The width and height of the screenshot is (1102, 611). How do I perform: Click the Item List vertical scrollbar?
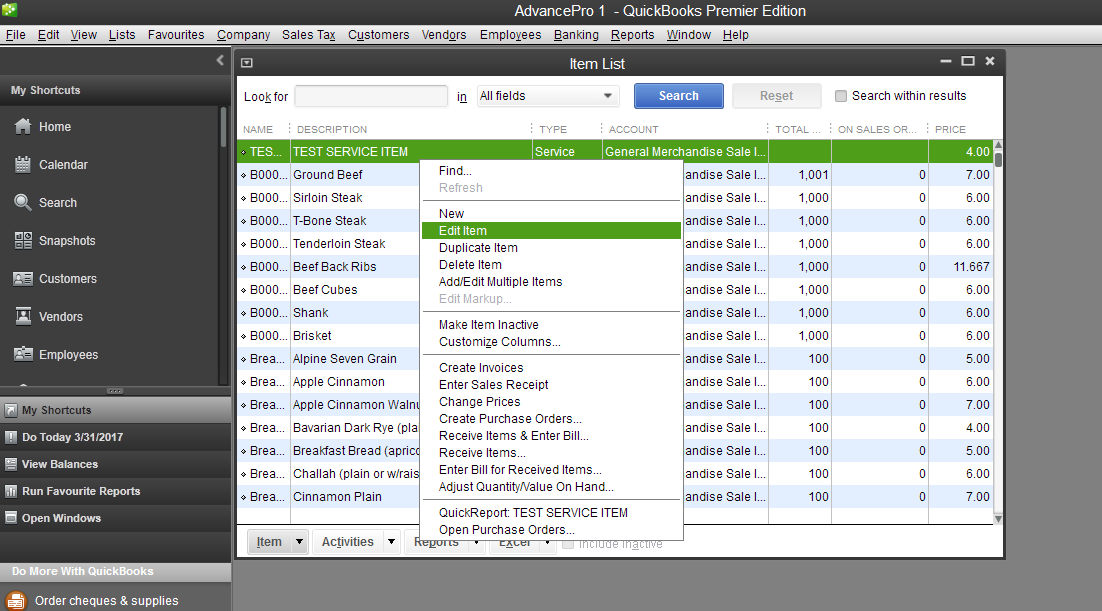click(x=998, y=330)
